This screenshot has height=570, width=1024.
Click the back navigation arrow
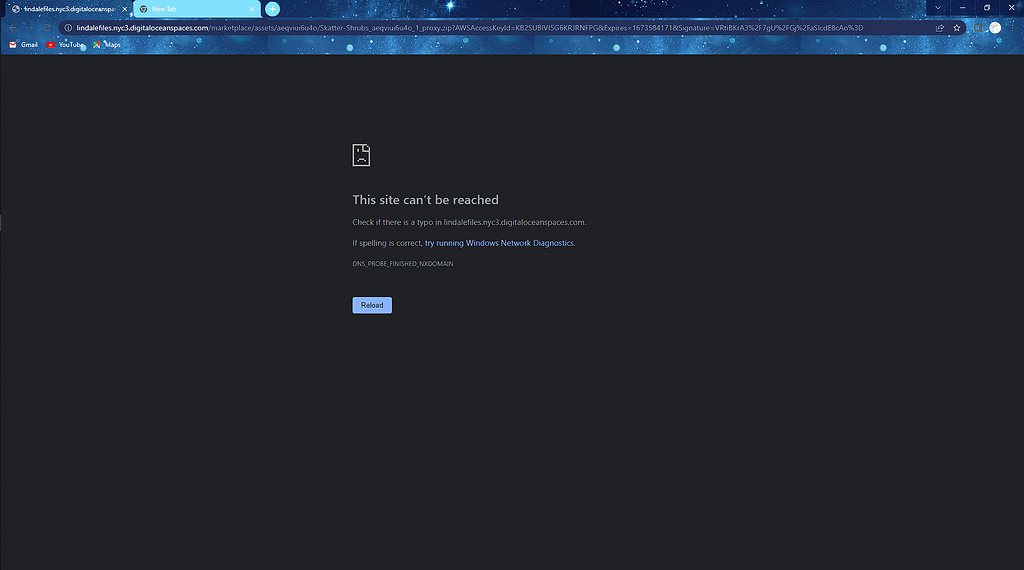tap(13, 27)
